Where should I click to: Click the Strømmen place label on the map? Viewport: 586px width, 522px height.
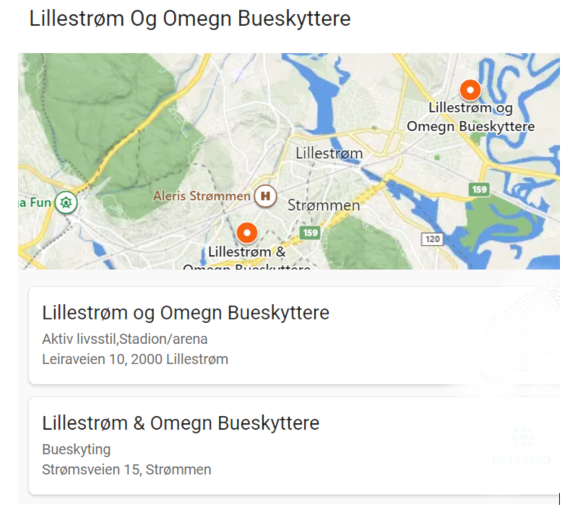click(x=324, y=205)
